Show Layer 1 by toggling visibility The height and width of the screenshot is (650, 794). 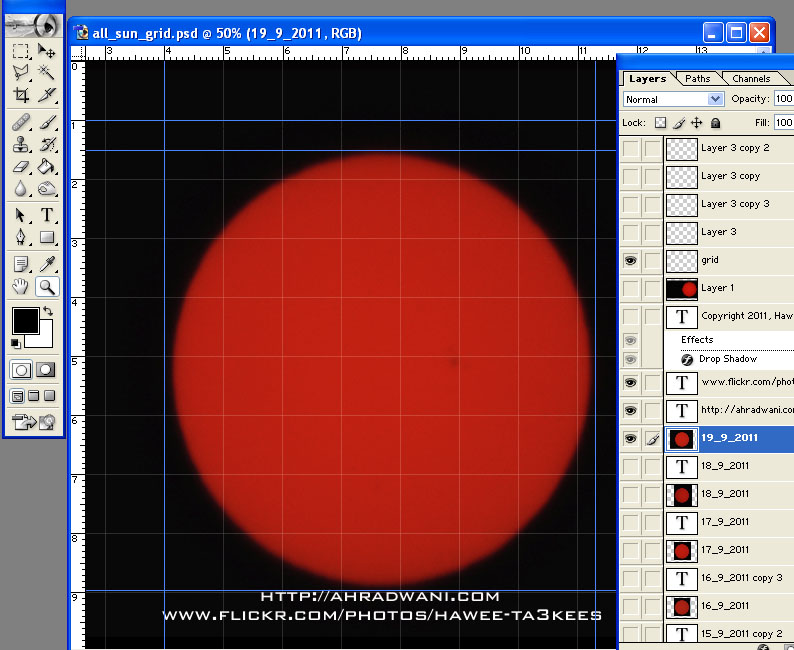[x=630, y=288]
